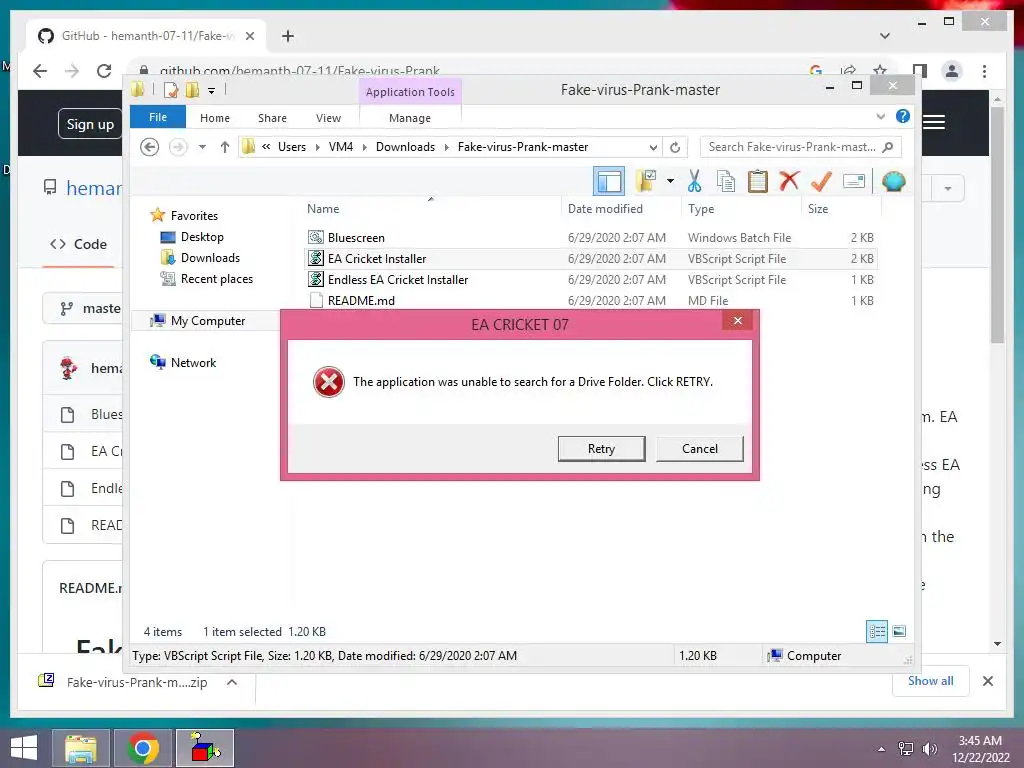This screenshot has height=768, width=1024.
Task: Open the Home ribbon tab
Action: [x=215, y=118]
